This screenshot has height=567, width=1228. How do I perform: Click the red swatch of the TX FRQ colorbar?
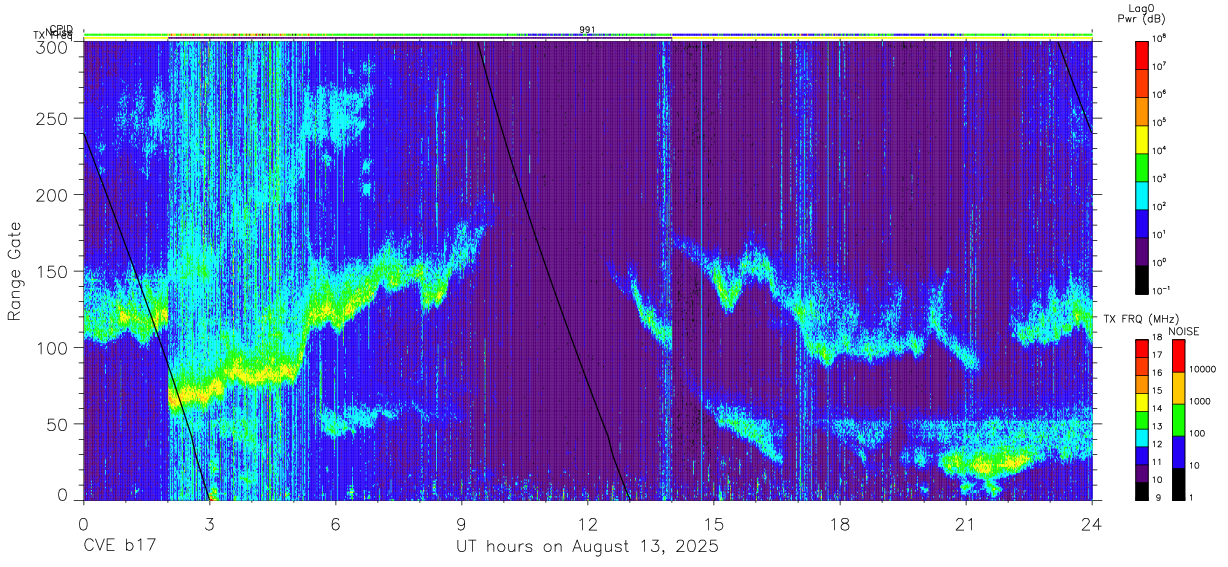(x=1141, y=349)
